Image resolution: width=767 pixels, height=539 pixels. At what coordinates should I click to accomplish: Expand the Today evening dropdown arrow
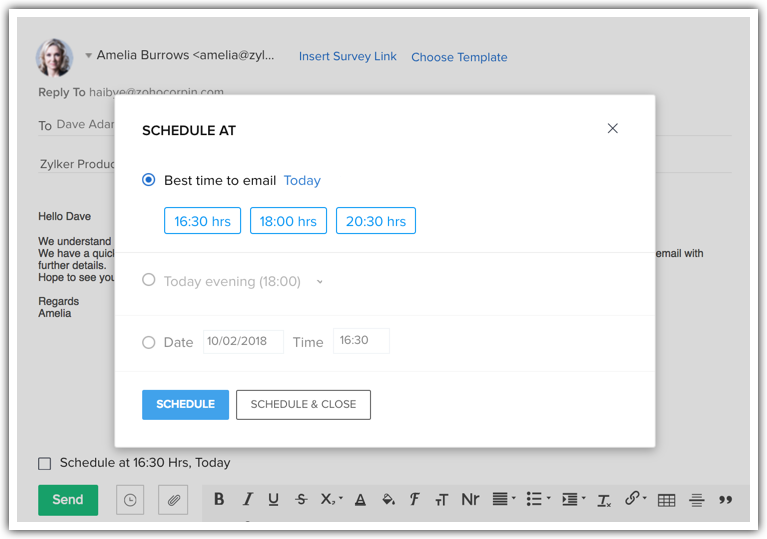tap(320, 282)
